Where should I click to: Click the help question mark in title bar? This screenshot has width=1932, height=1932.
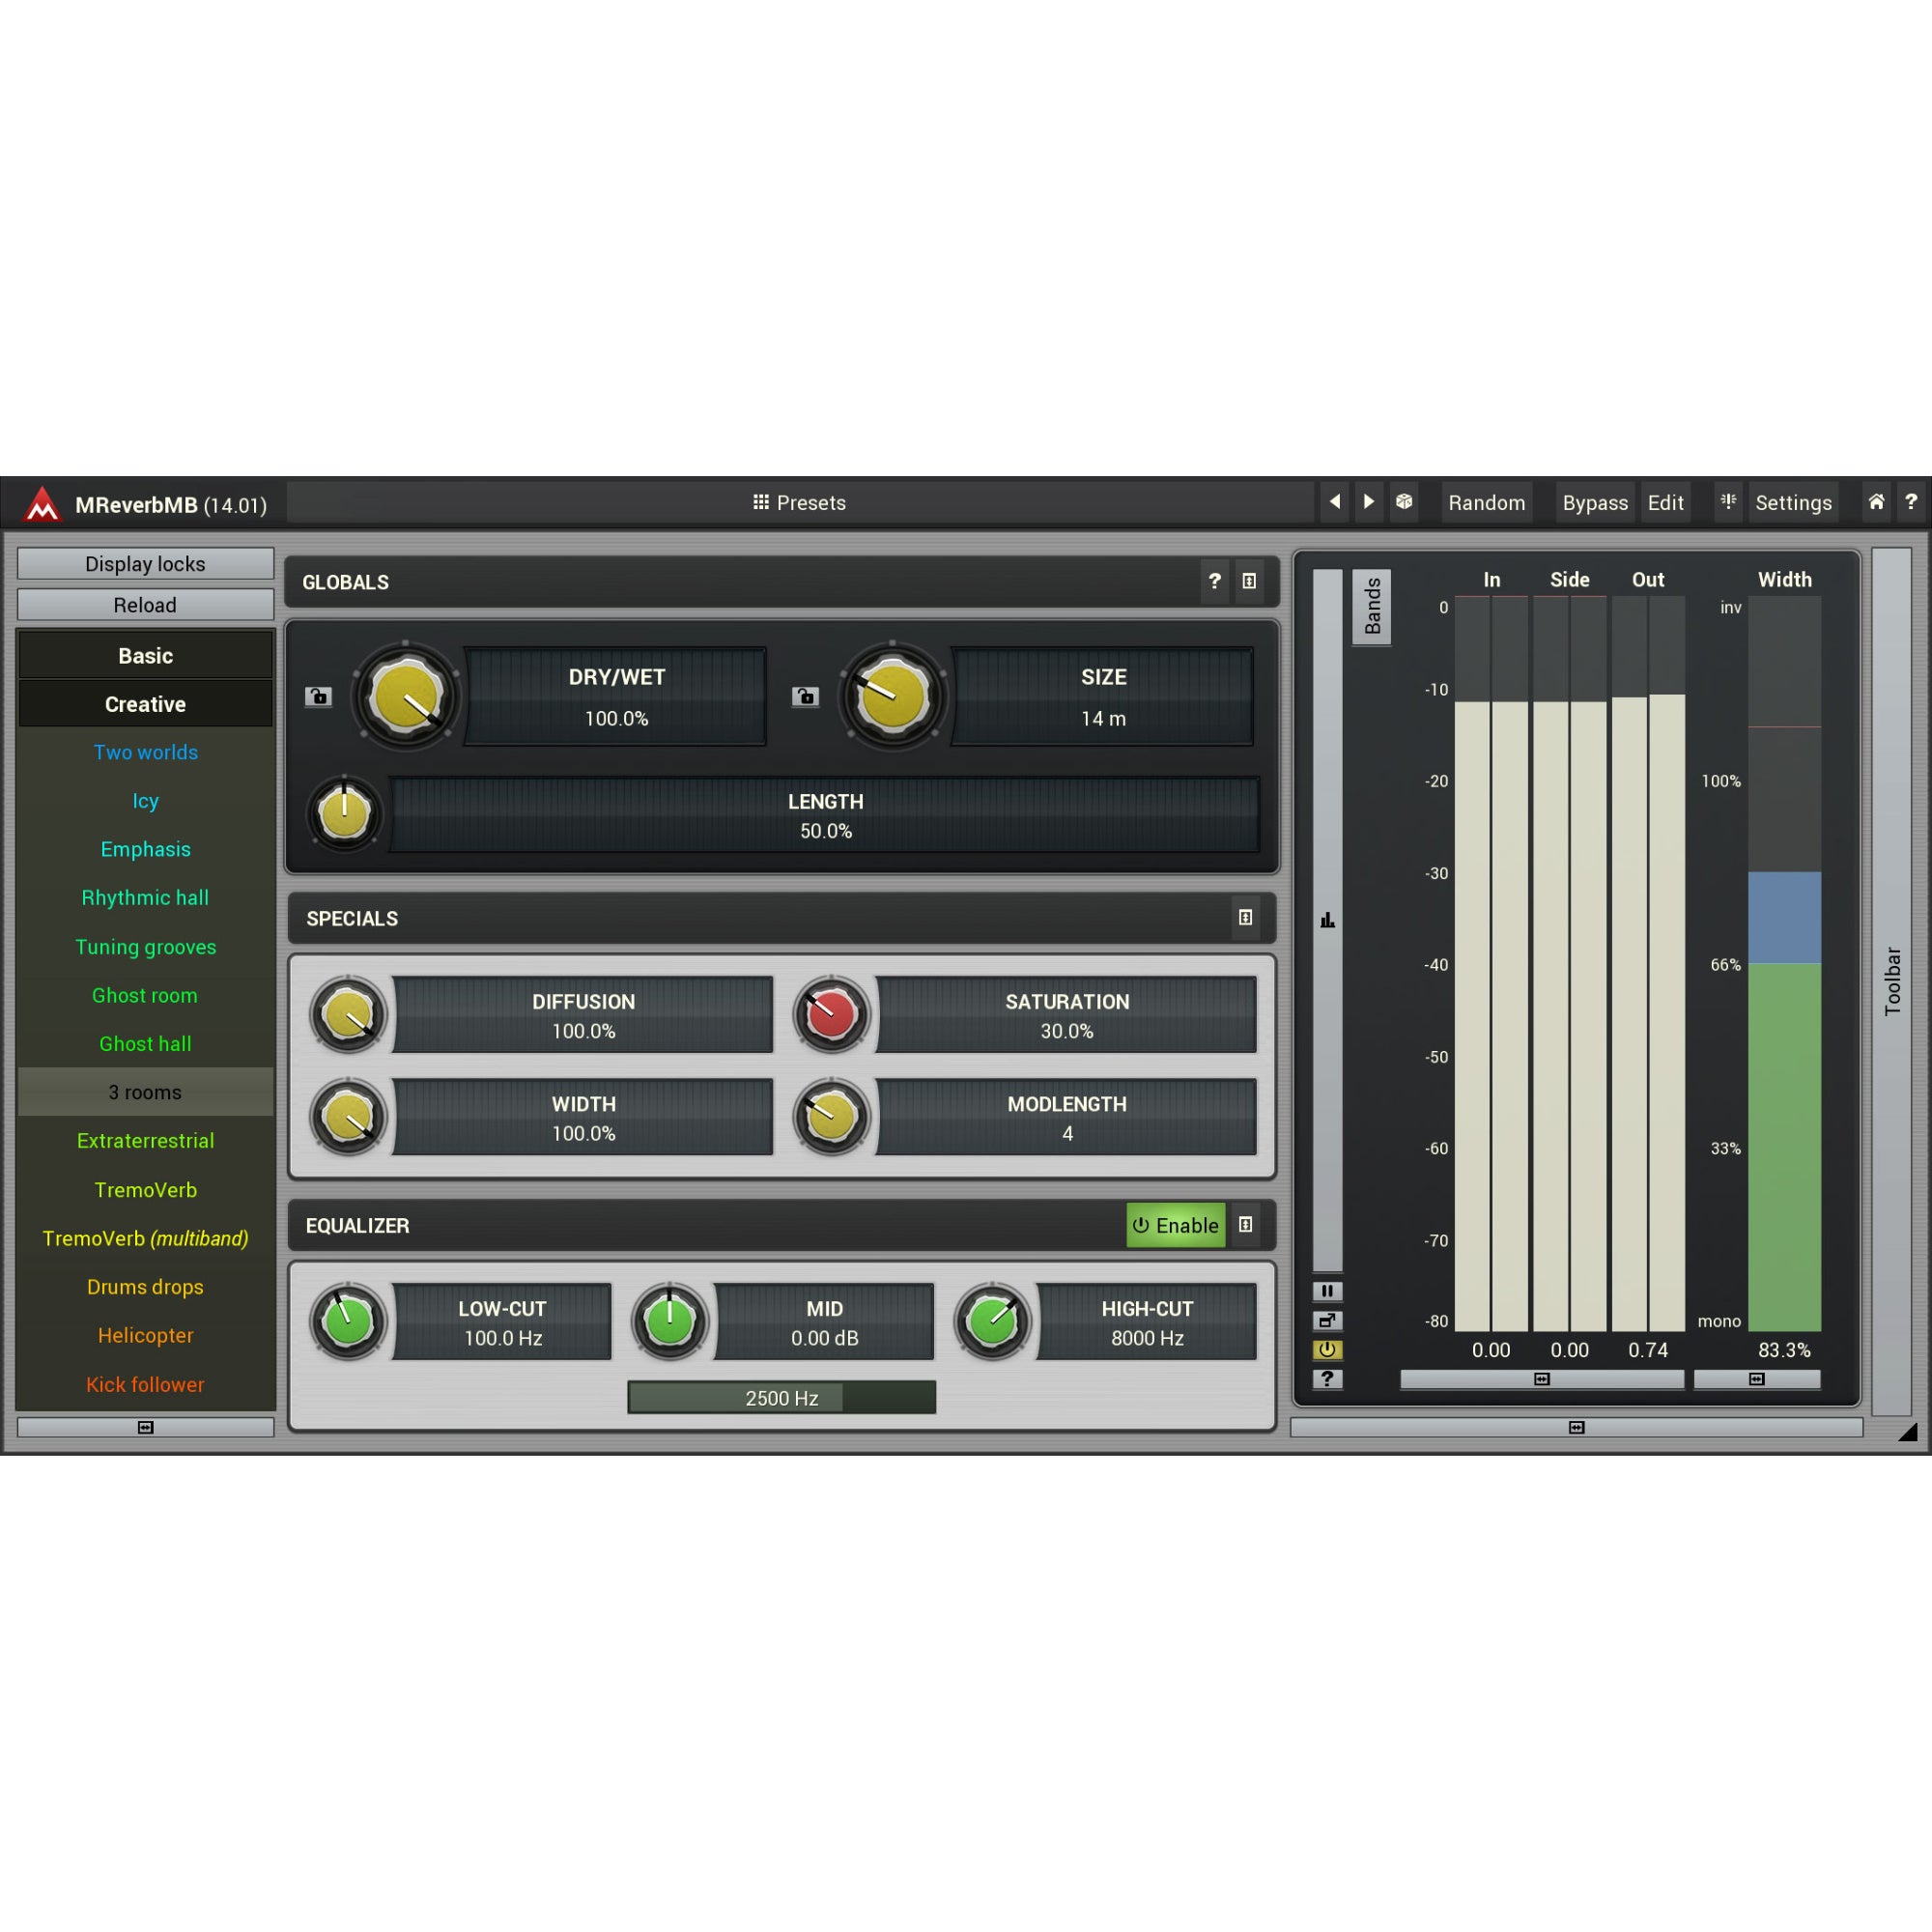pyautogui.click(x=1910, y=502)
